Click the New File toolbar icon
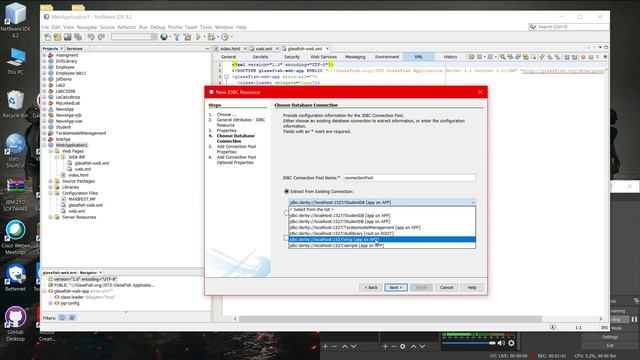This screenshot has height=360, width=640. point(47,37)
